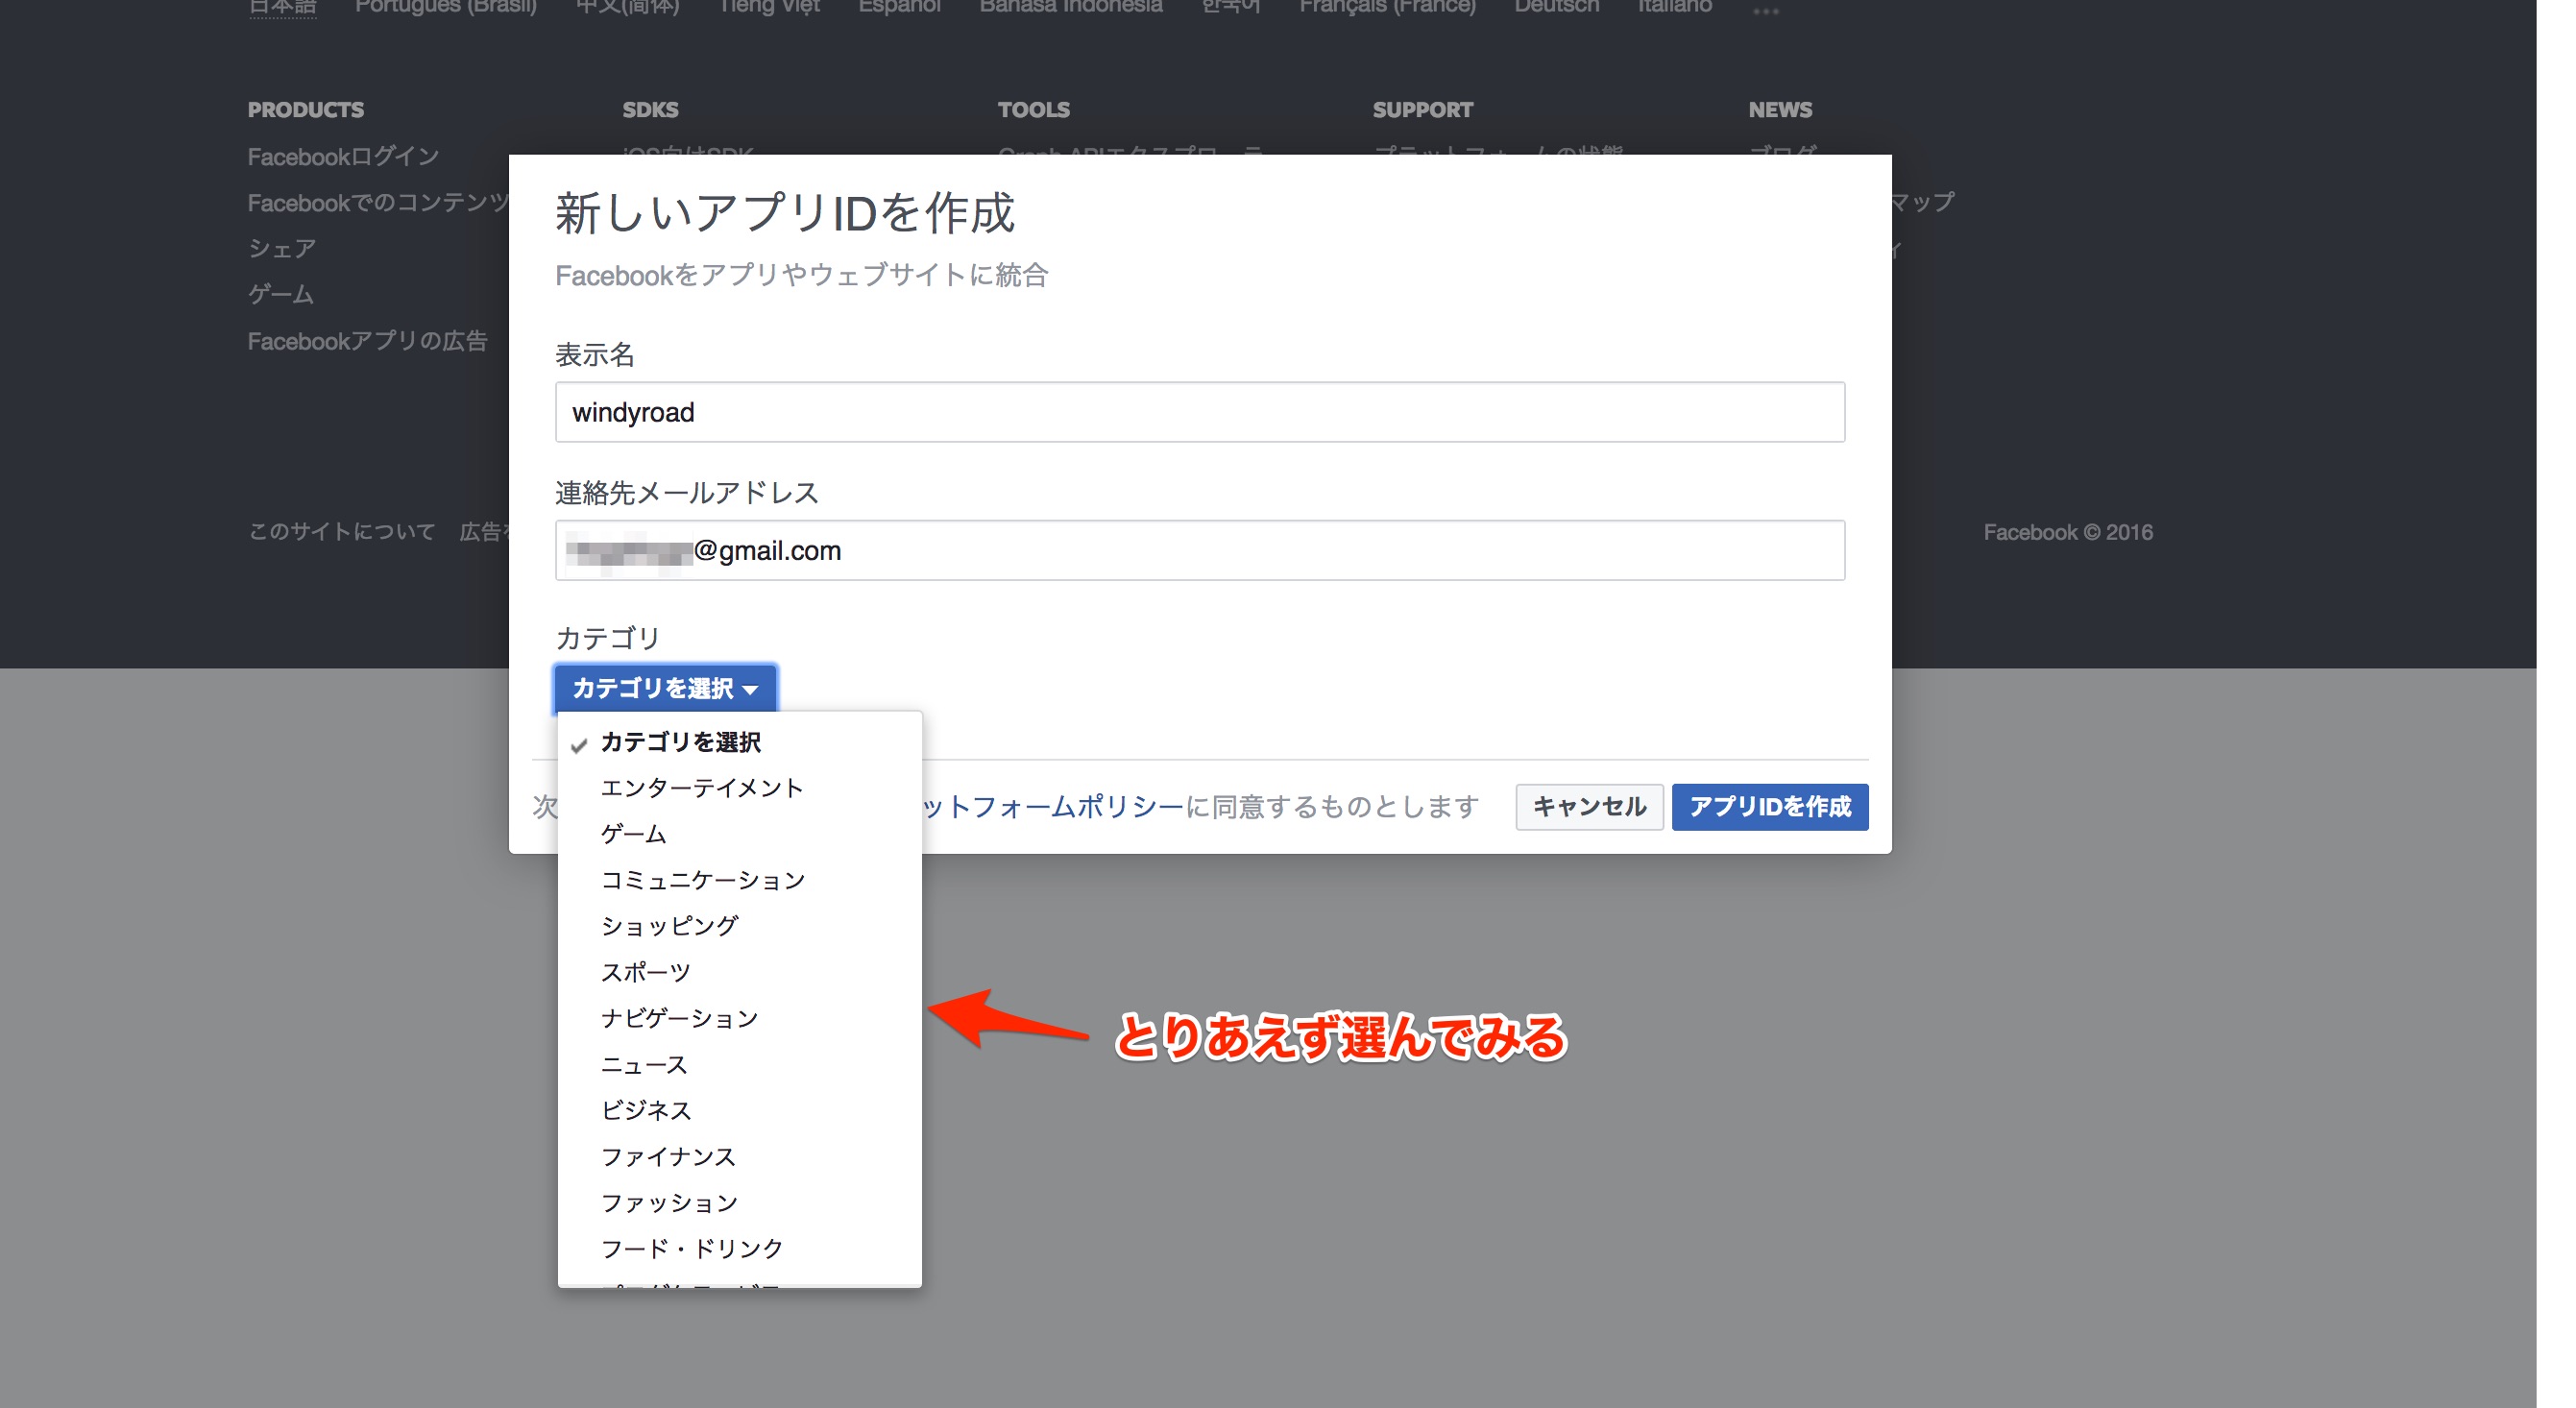This screenshot has width=2576, height=1408.
Task: Click the NEWS footer heading
Action: pyautogui.click(x=1780, y=109)
